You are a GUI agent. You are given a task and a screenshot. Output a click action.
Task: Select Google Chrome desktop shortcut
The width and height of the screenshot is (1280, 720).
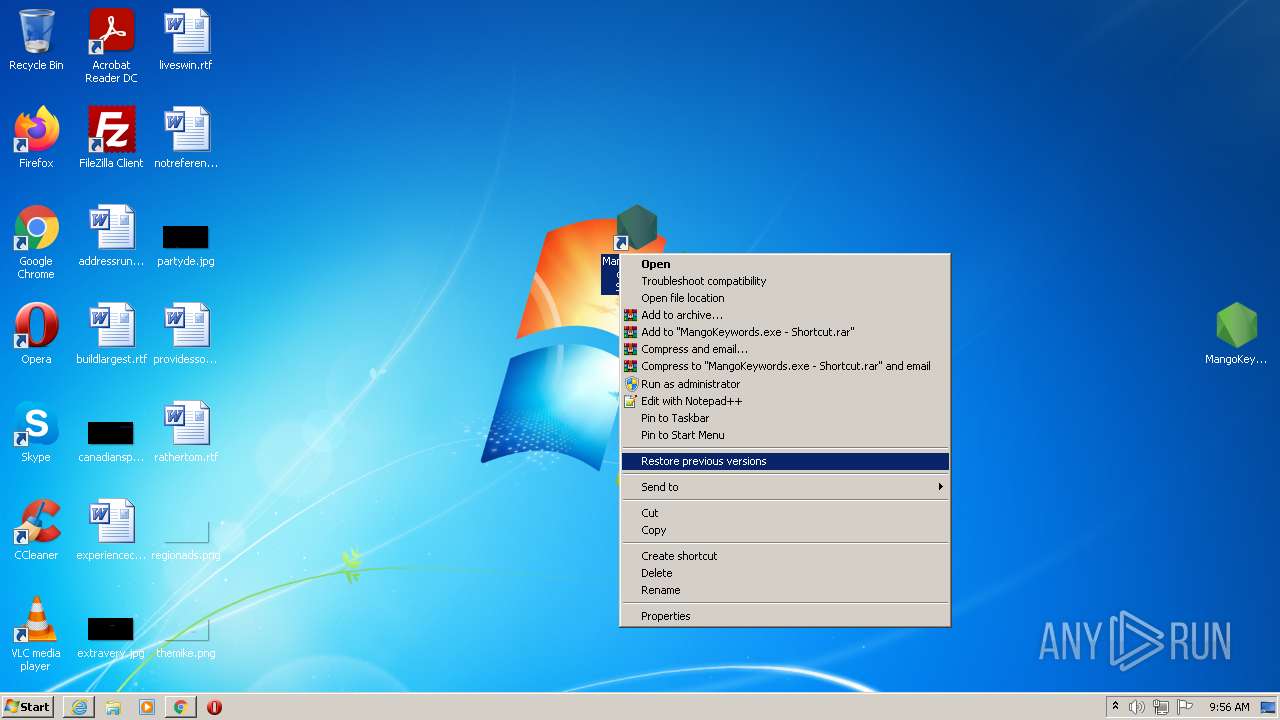[x=36, y=242]
